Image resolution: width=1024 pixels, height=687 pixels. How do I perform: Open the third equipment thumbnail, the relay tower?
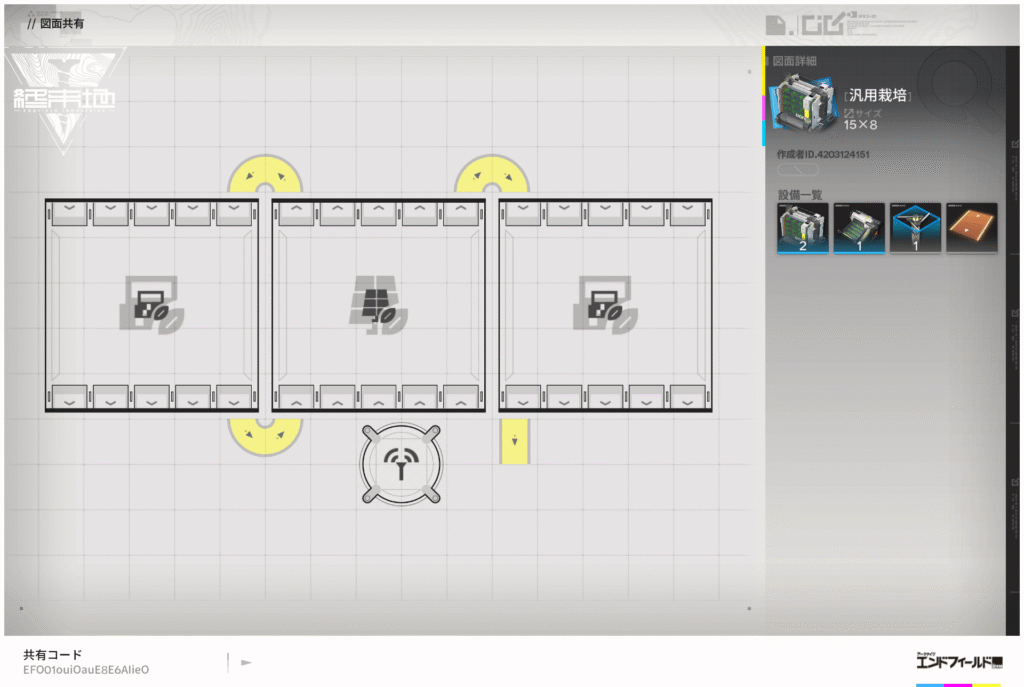click(x=915, y=228)
